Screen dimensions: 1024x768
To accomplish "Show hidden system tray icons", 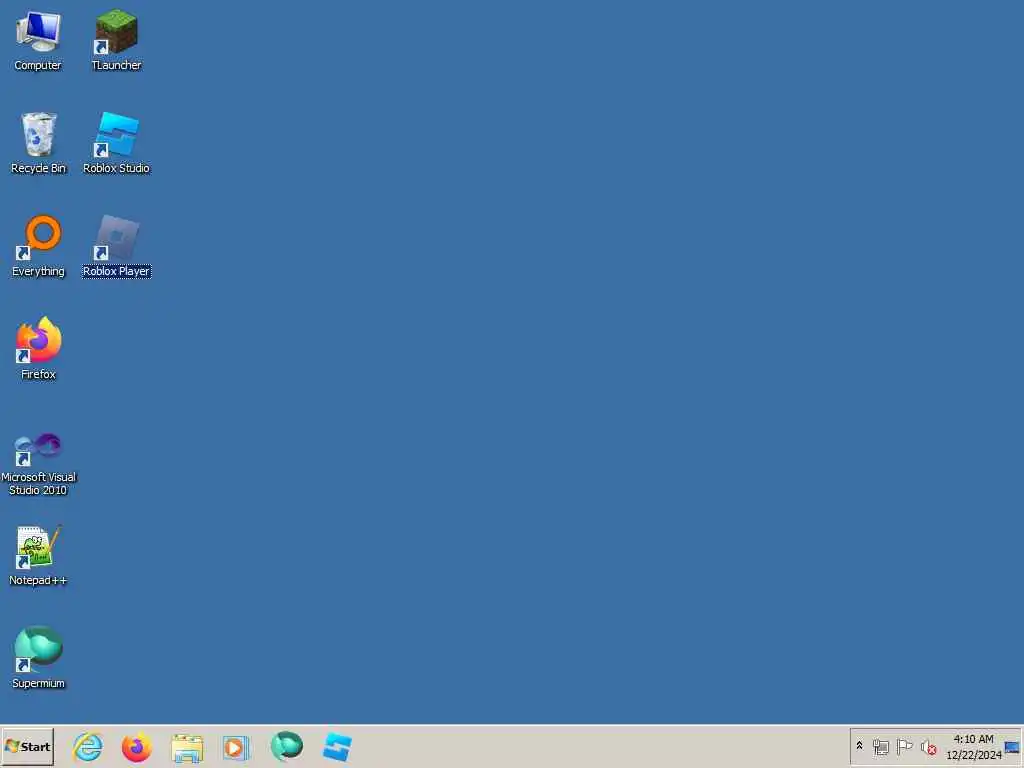I will coord(859,746).
